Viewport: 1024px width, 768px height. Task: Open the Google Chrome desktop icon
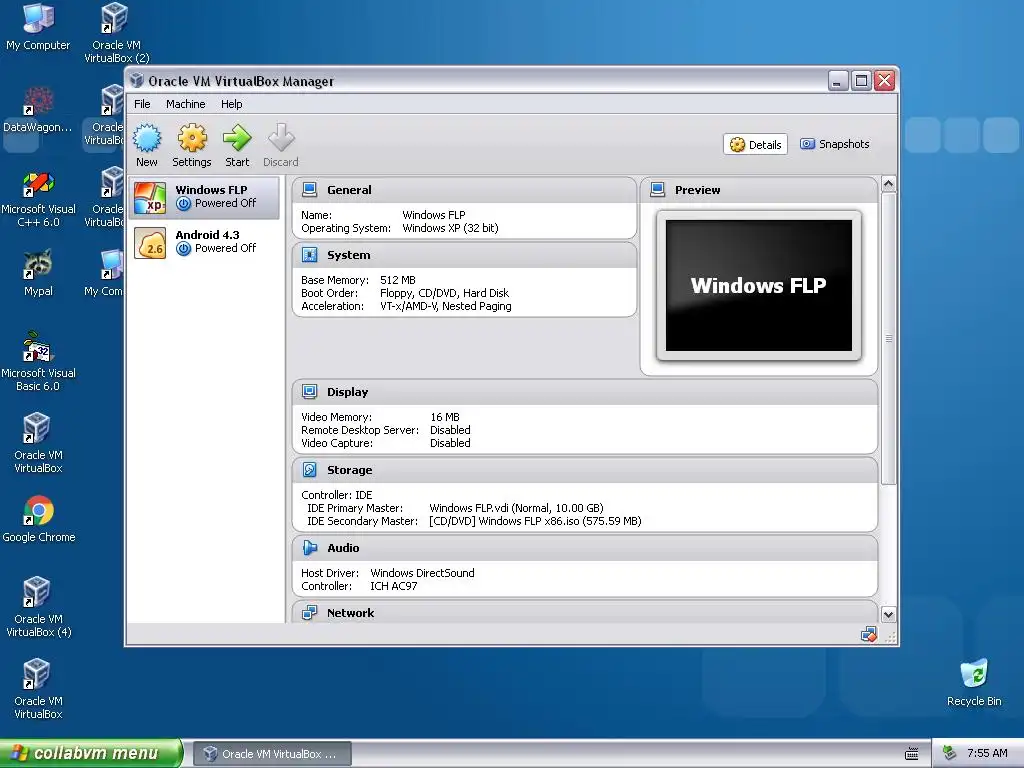coord(39,520)
